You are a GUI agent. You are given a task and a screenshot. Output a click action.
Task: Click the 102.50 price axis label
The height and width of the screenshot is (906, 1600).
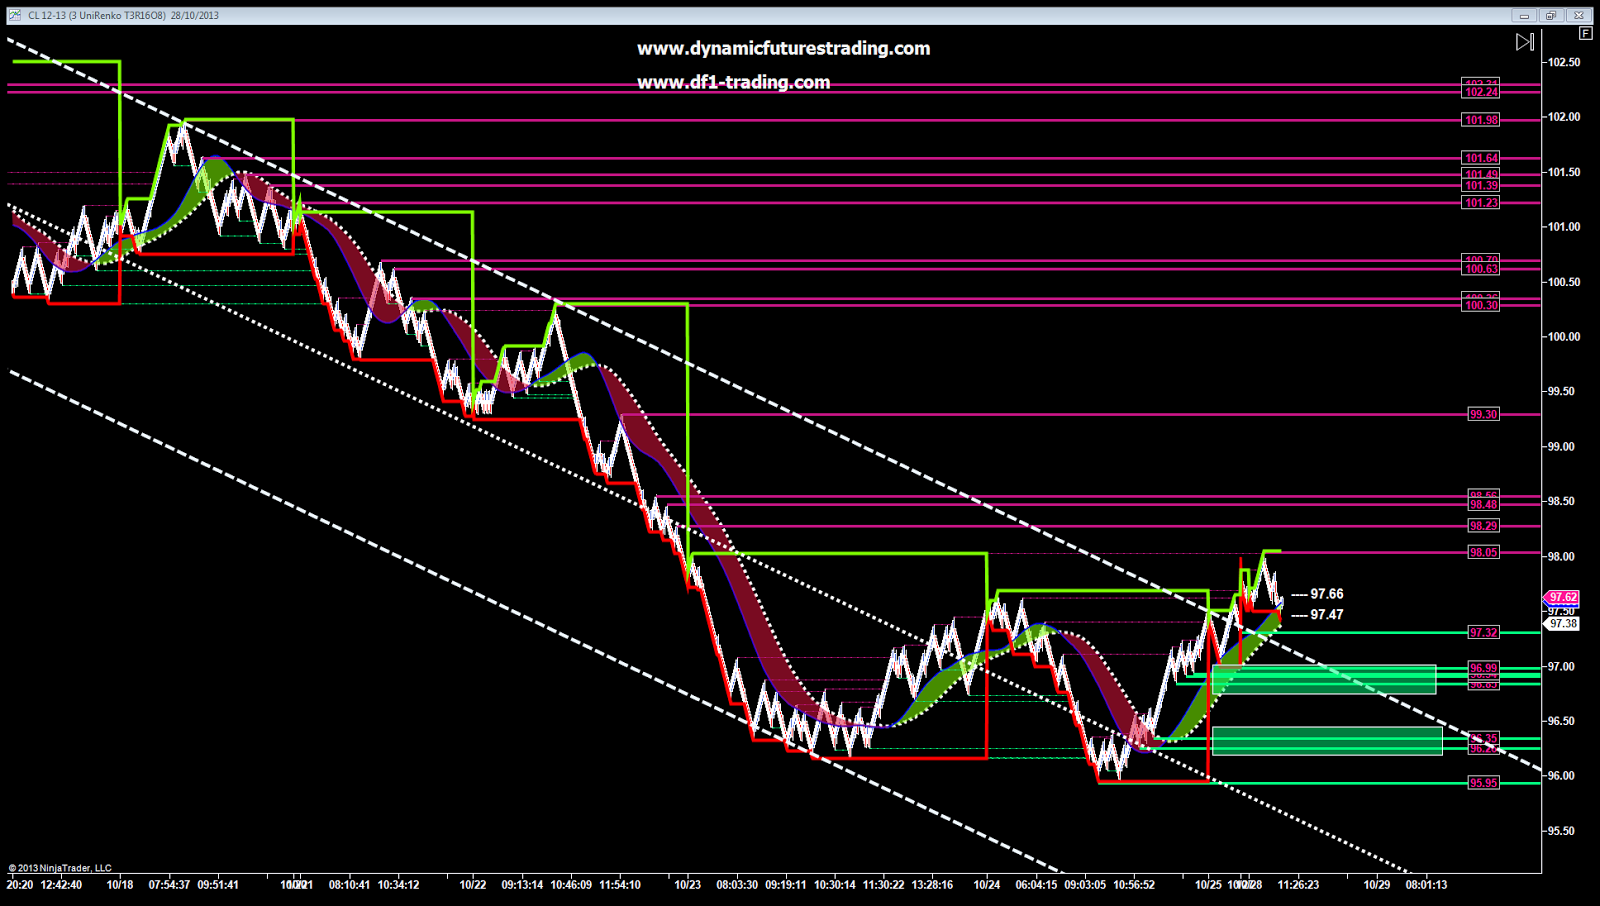pyautogui.click(x=1564, y=62)
